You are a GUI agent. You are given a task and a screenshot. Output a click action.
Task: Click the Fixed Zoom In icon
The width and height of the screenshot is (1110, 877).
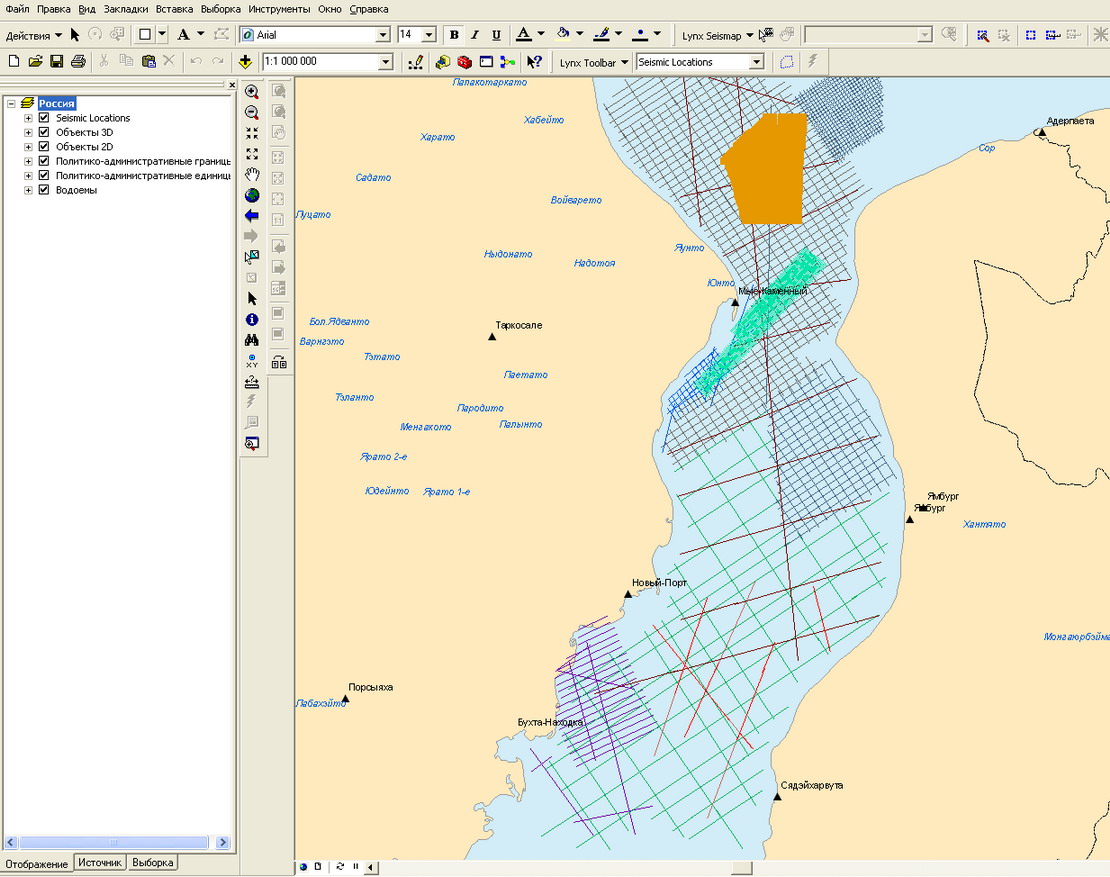251,133
